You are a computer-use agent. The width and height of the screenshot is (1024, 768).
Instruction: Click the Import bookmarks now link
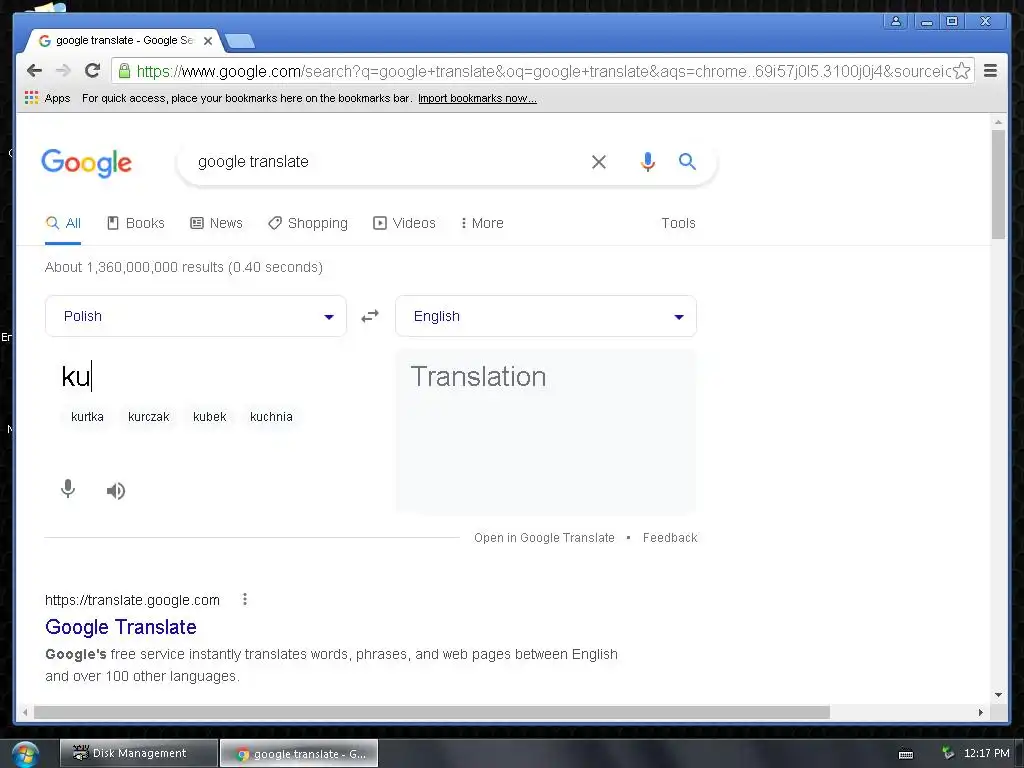(477, 99)
